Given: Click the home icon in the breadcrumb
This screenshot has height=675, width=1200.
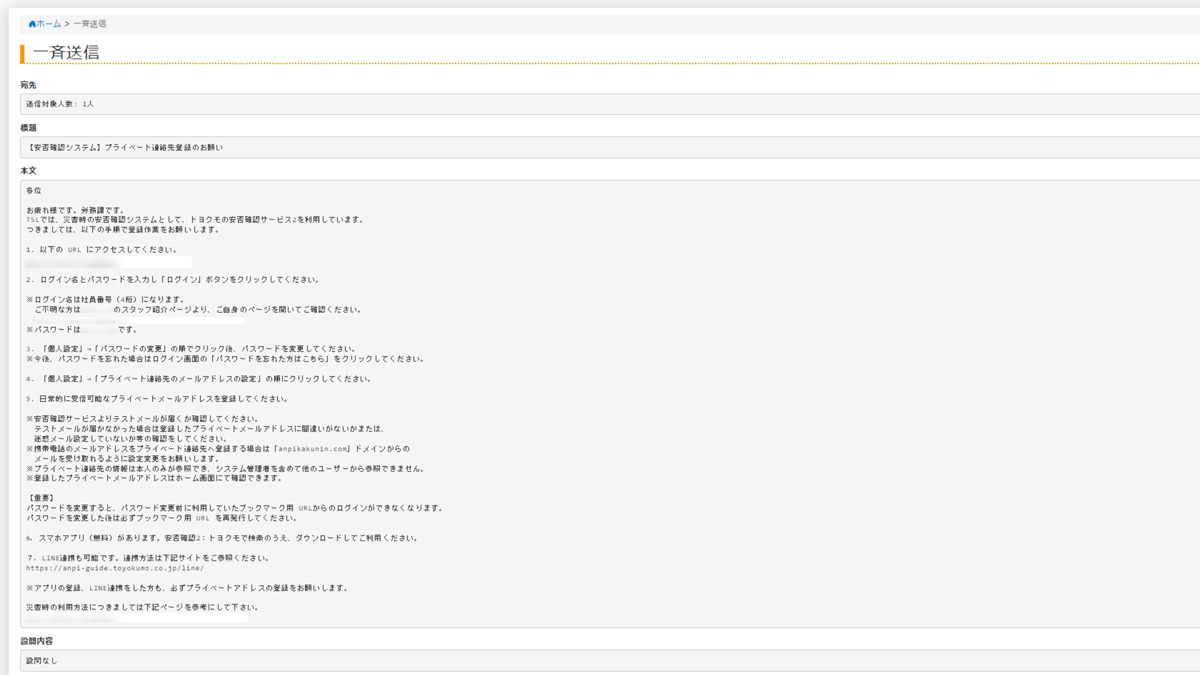Looking at the screenshot, I should point(32,23).
